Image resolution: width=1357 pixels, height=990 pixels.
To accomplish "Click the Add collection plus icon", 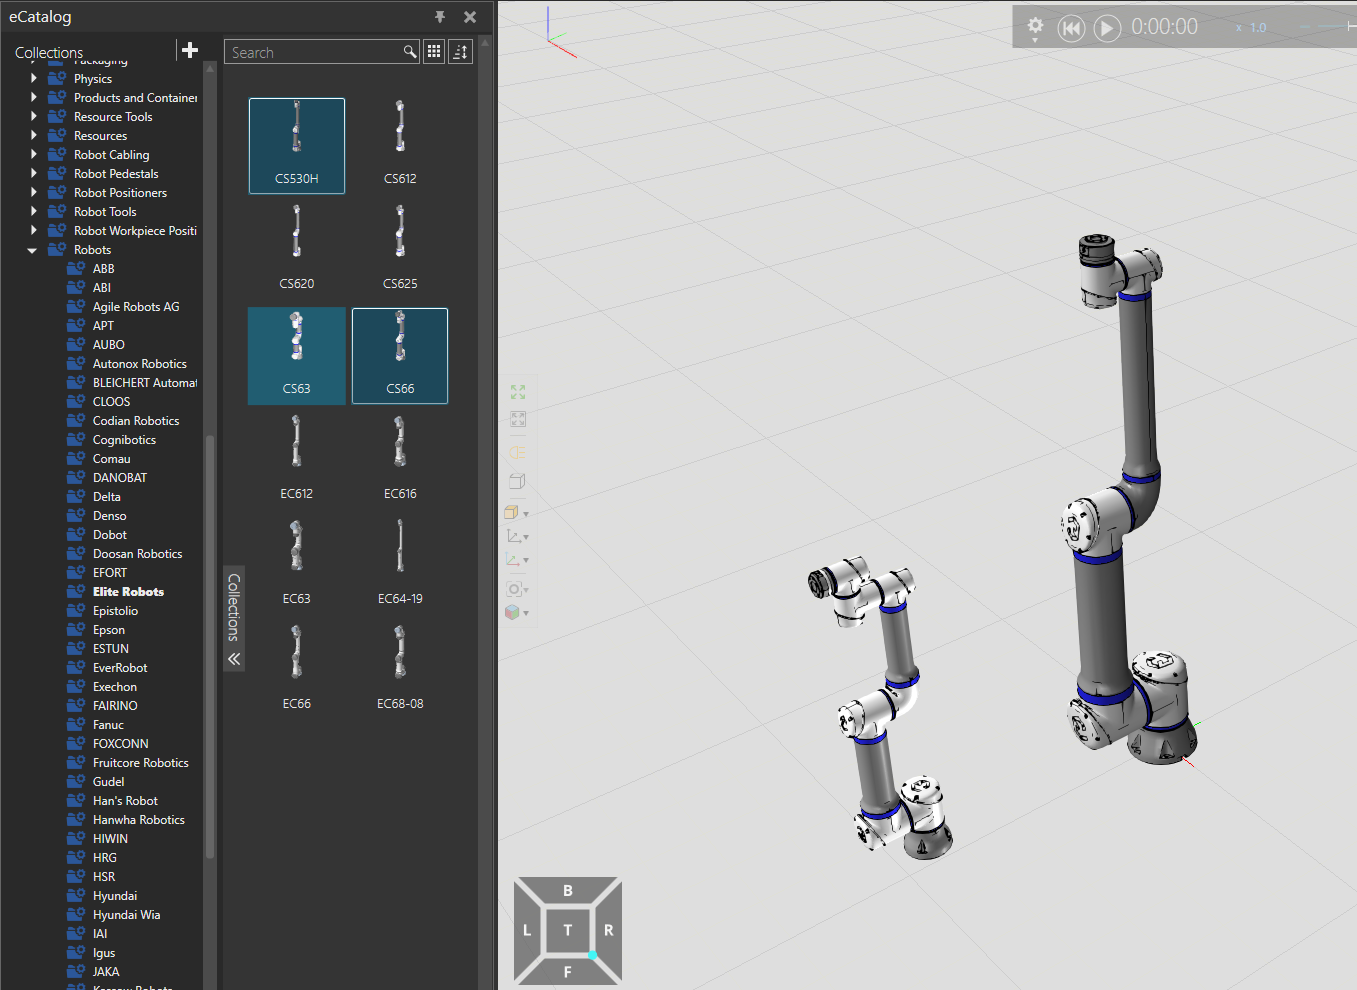I will tap(190, 50).
